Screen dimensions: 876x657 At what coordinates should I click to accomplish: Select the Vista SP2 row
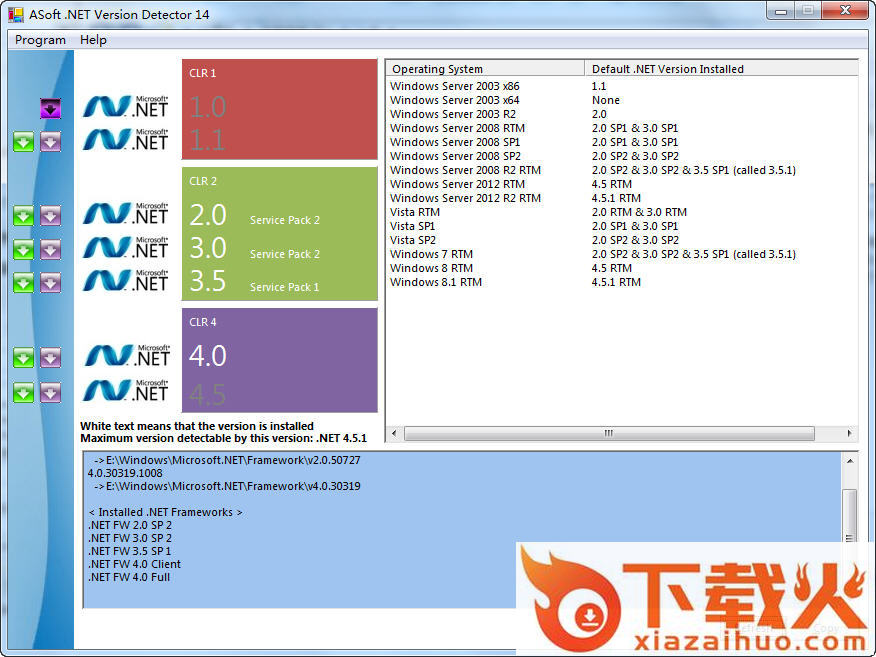622,240
